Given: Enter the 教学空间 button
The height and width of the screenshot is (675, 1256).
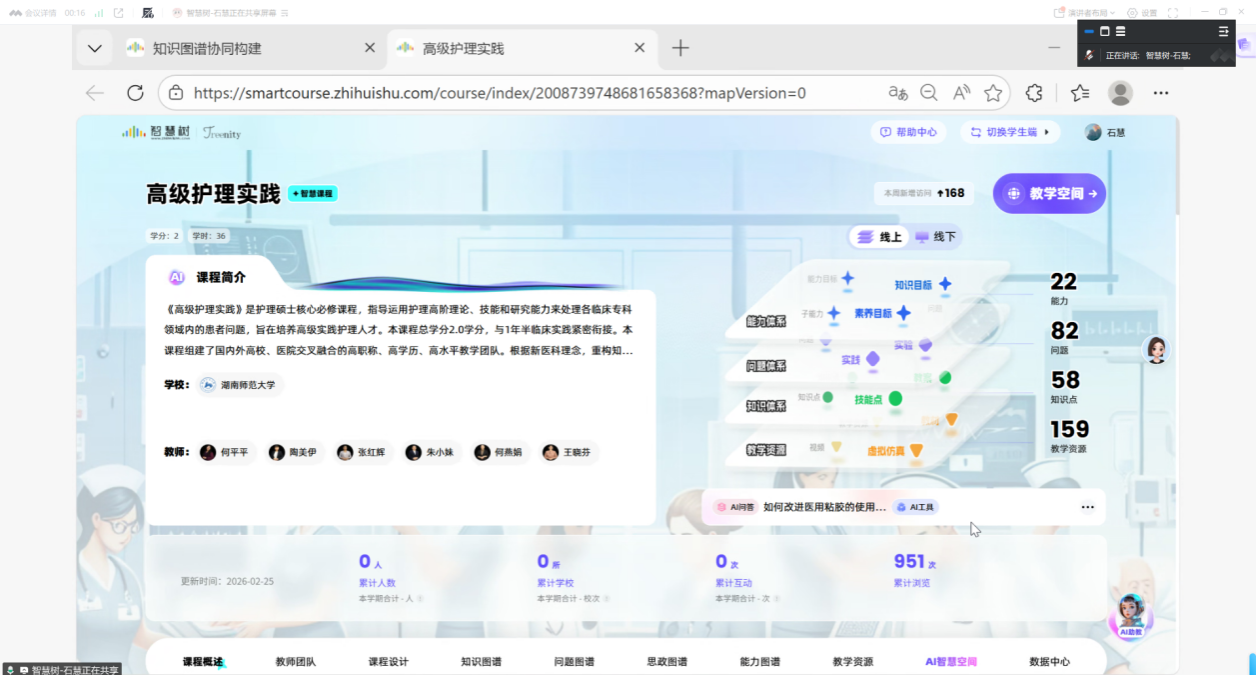Looking at the screenshot, I should (1049, 194).
